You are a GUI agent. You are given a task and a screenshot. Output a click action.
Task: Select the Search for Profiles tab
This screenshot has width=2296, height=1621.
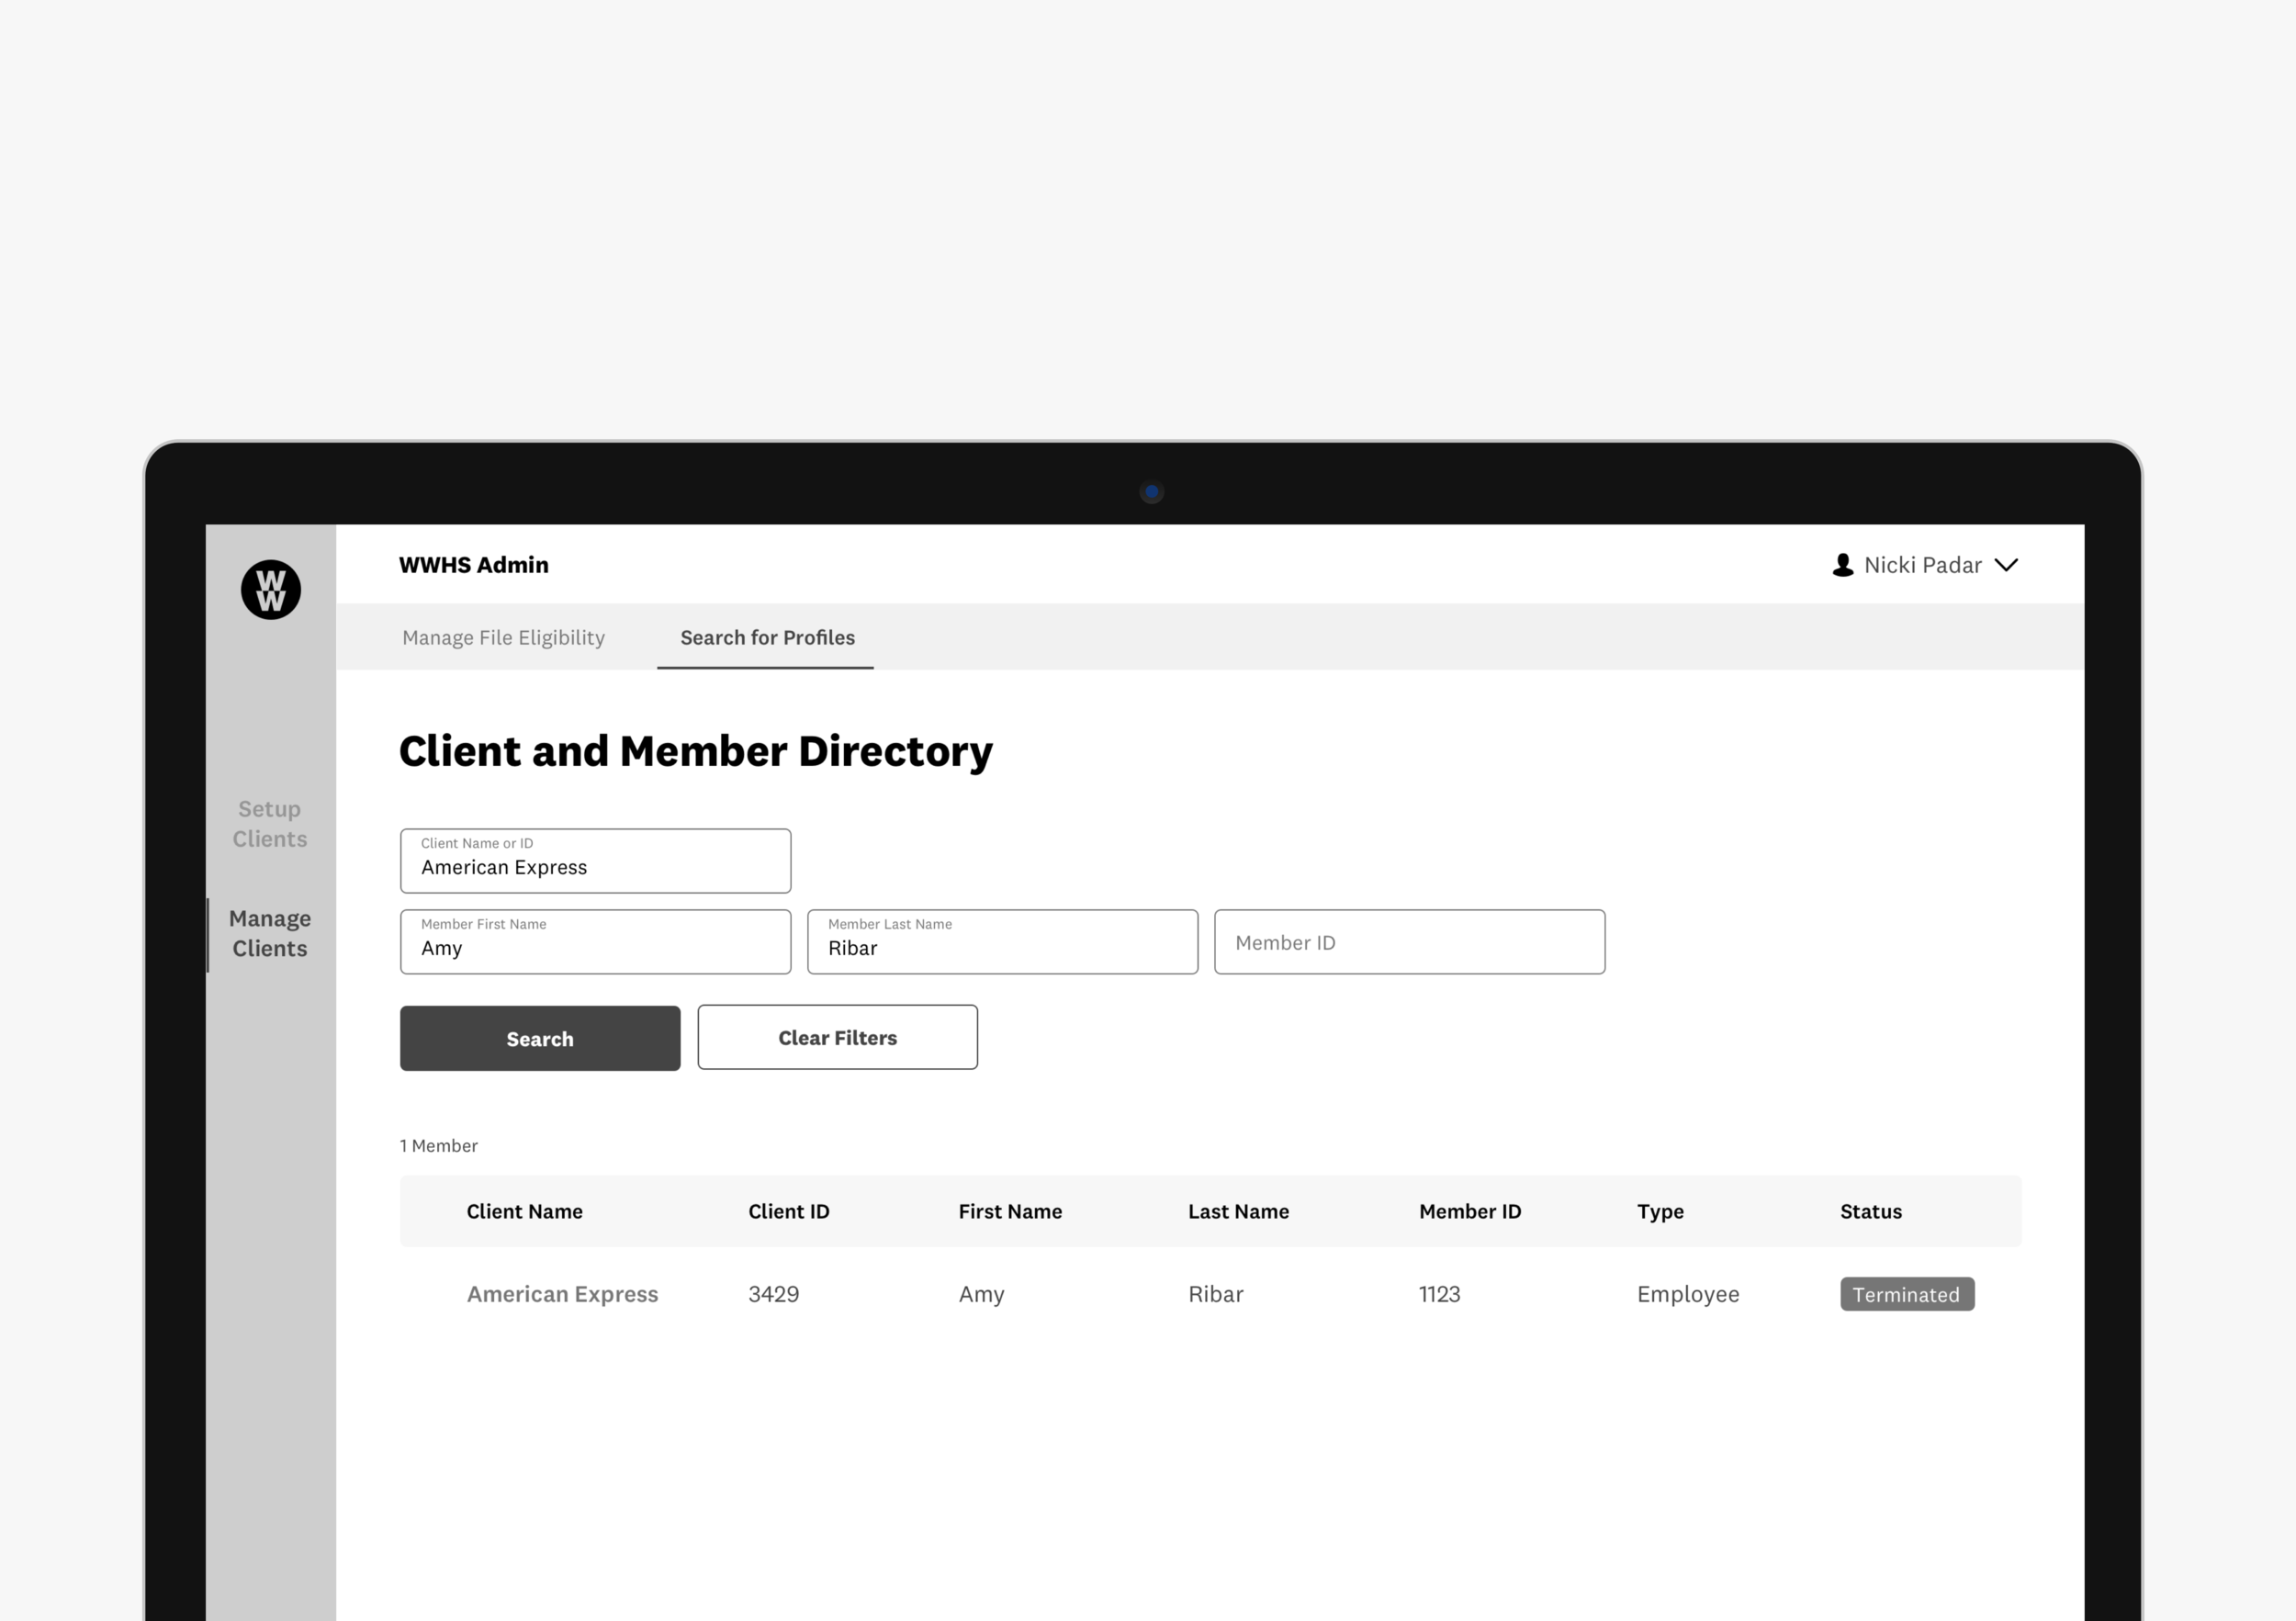point(767,638)
